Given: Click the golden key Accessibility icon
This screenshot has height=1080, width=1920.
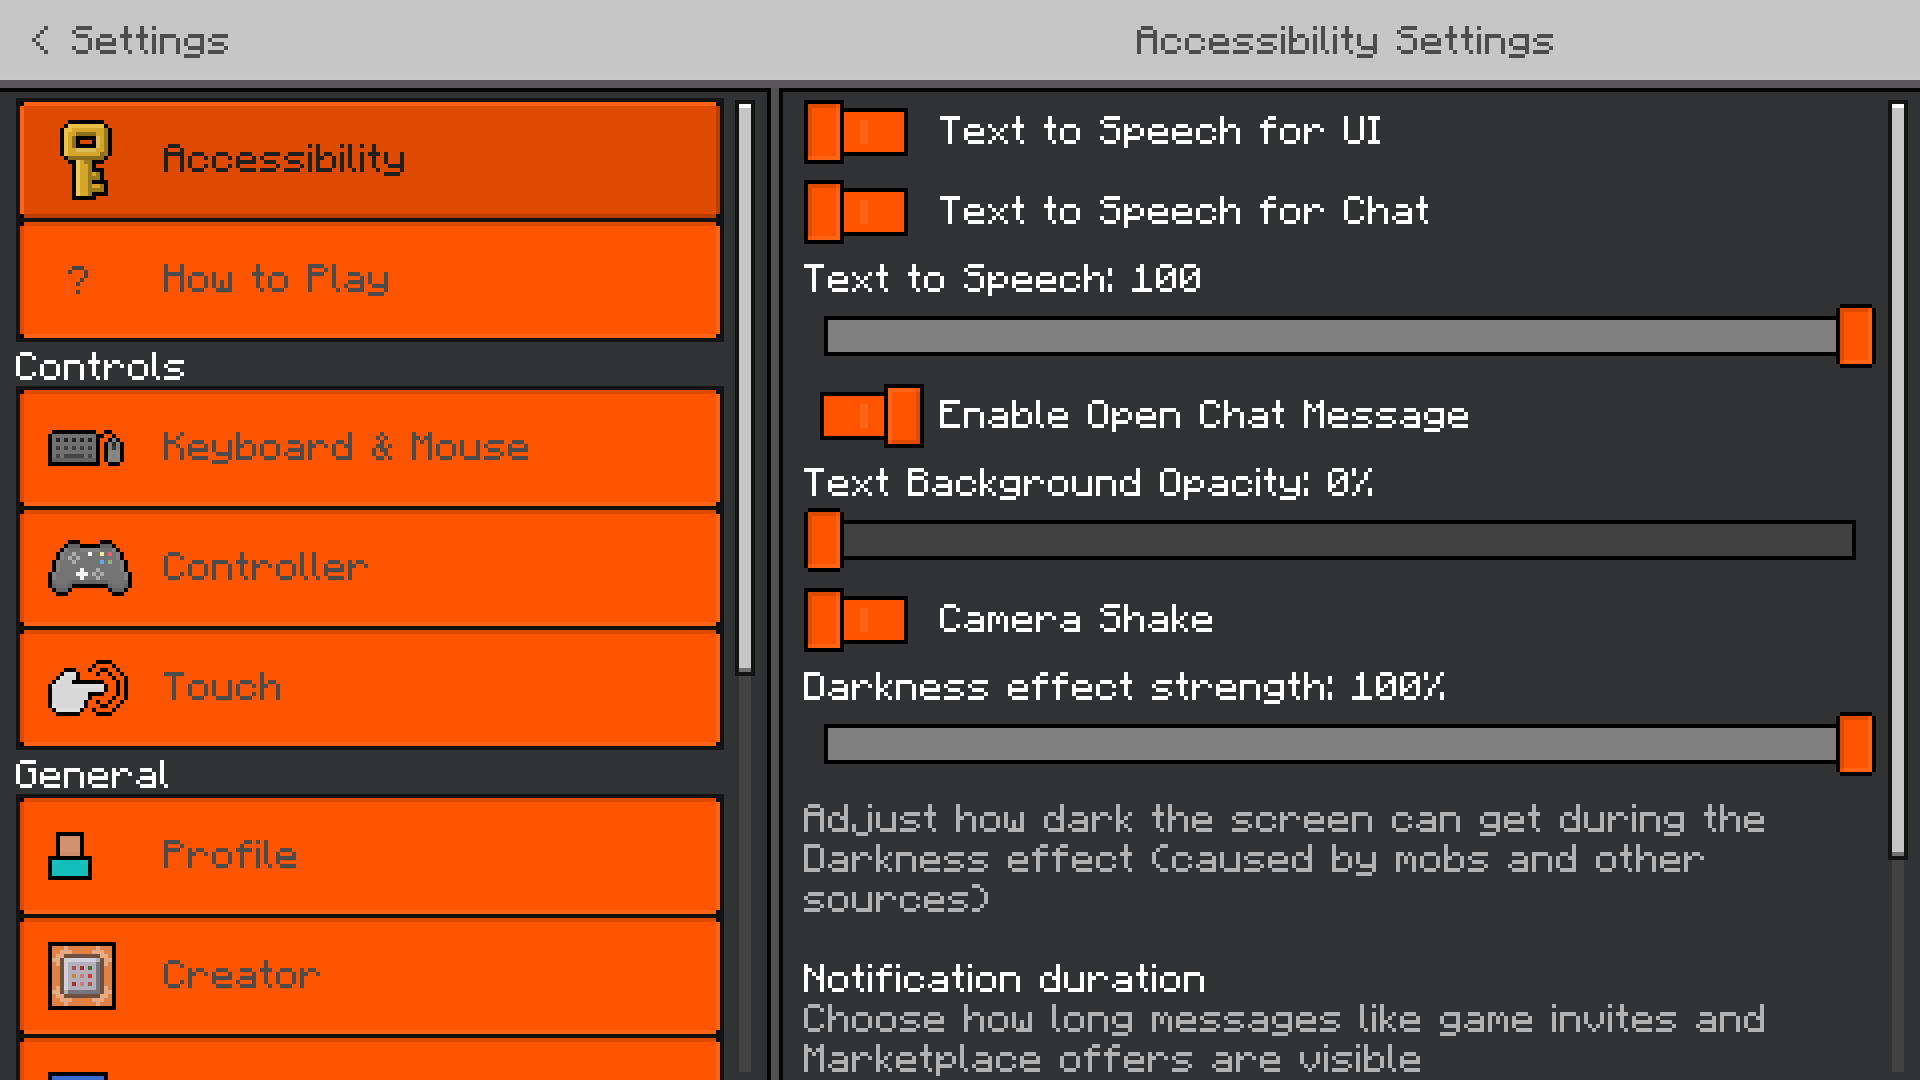Looking at the screenshot, I should (86, 160).
